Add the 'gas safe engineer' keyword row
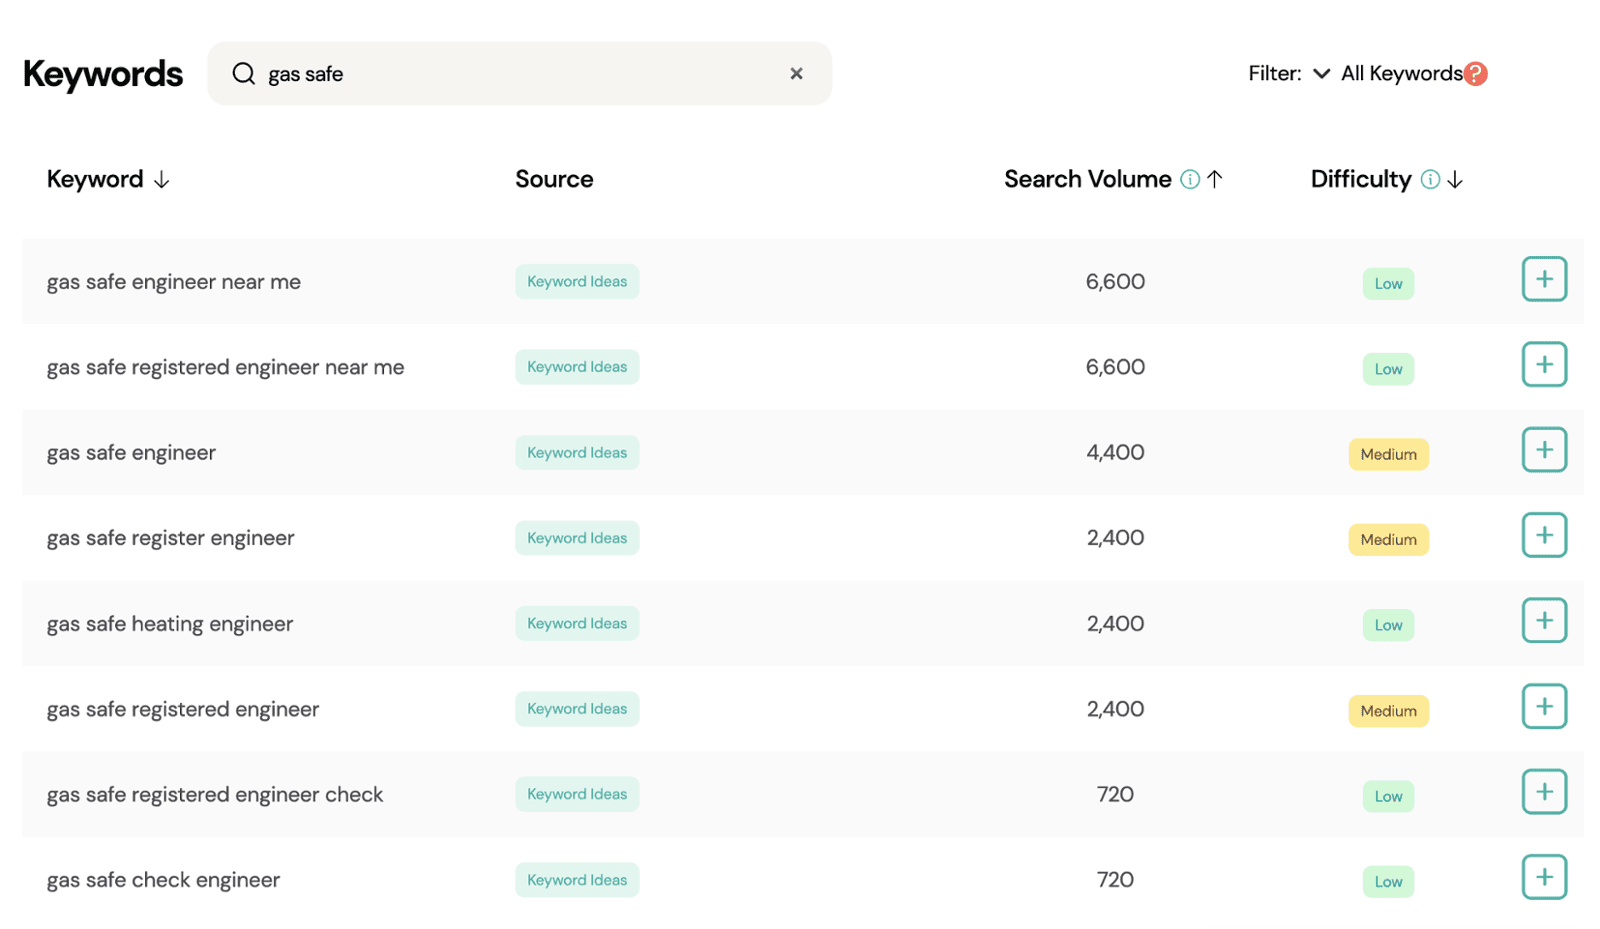This screenshot has height=929, width=1600. pos(1544,450)
